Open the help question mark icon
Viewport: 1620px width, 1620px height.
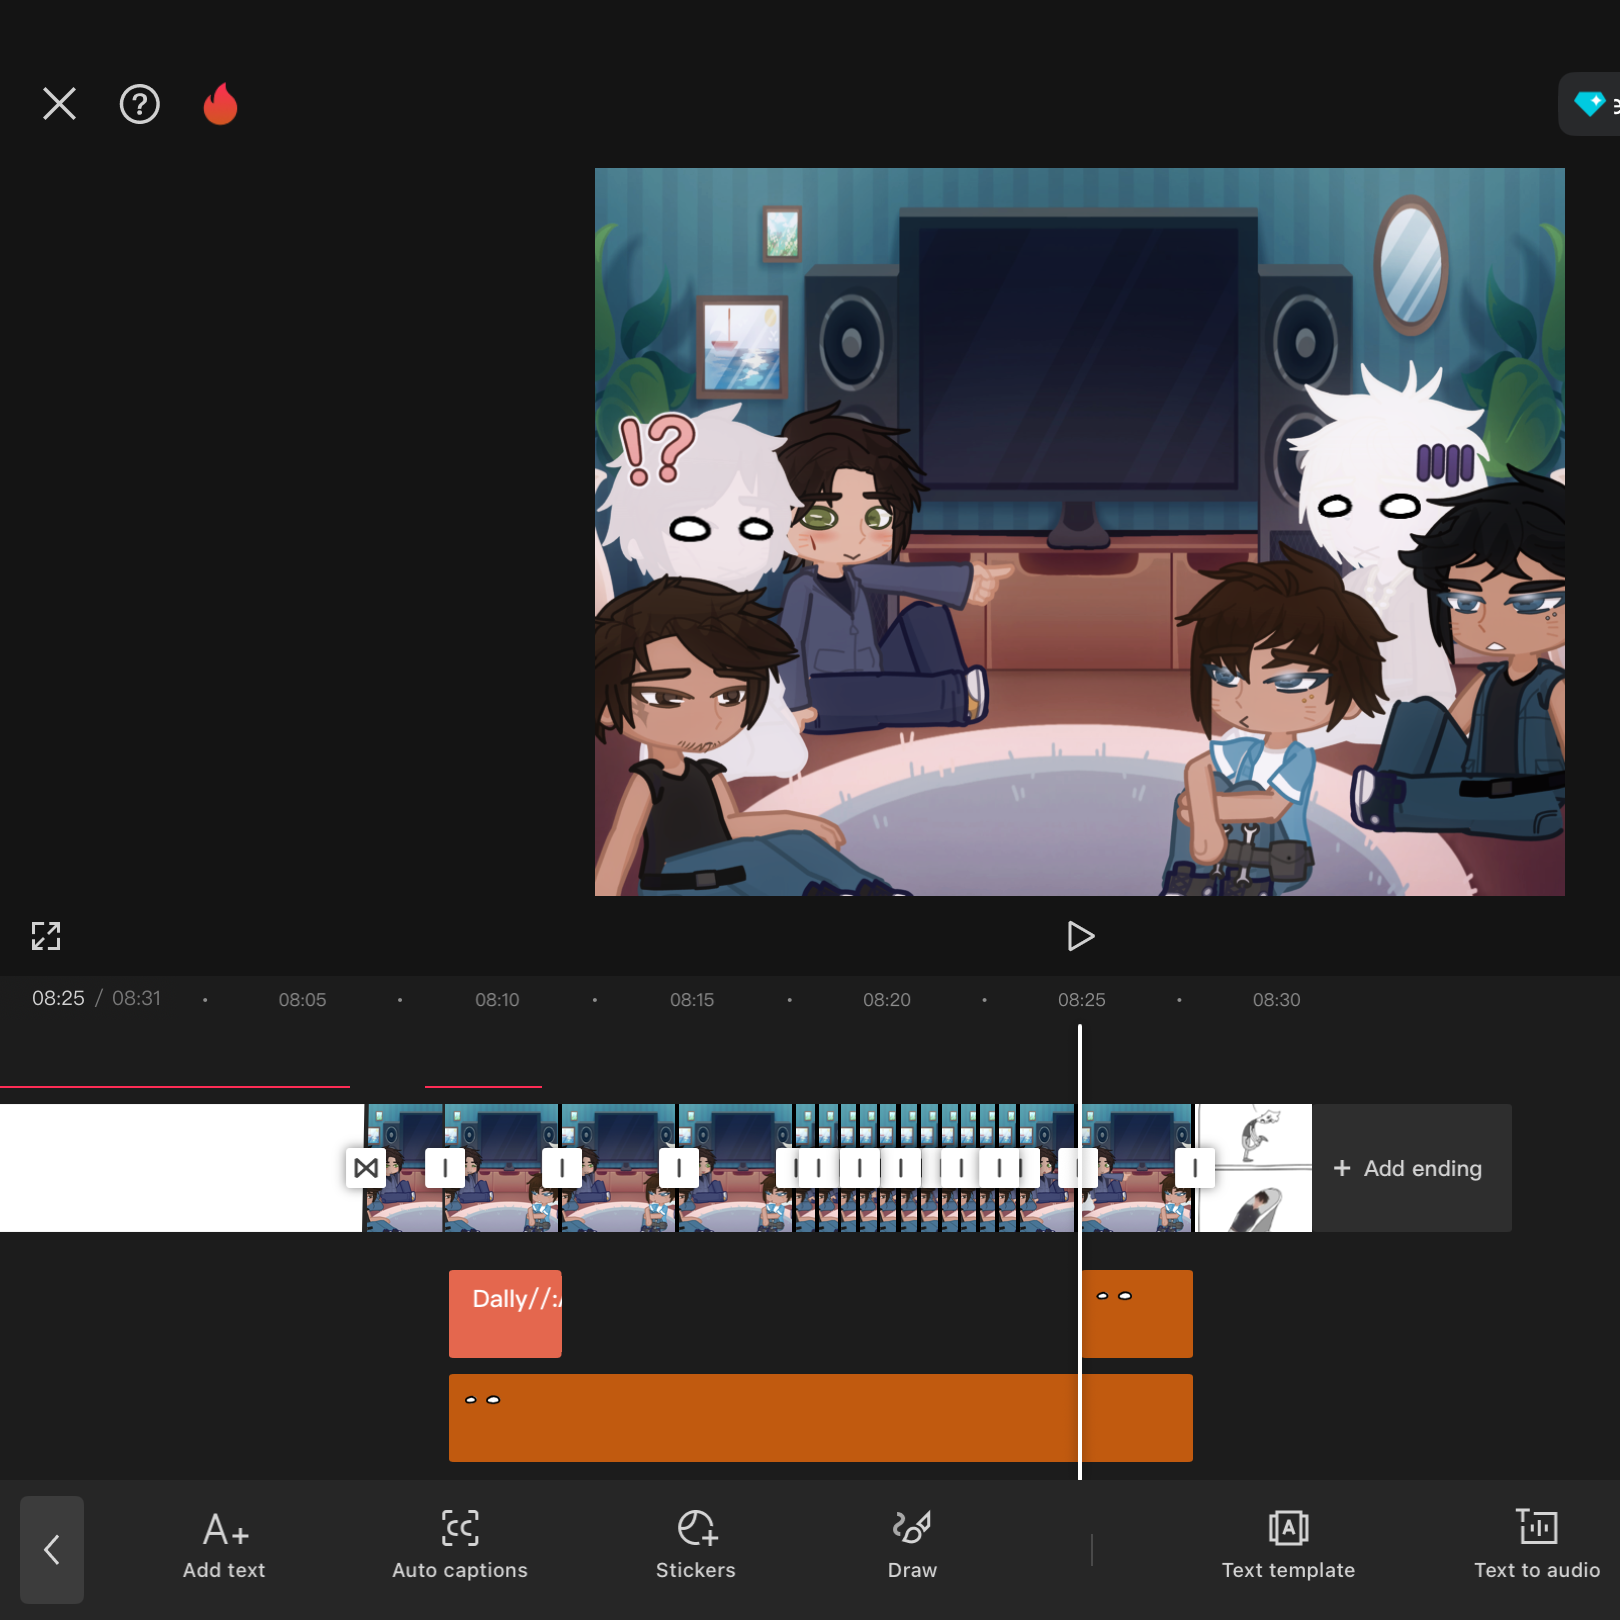click(139, 104)
